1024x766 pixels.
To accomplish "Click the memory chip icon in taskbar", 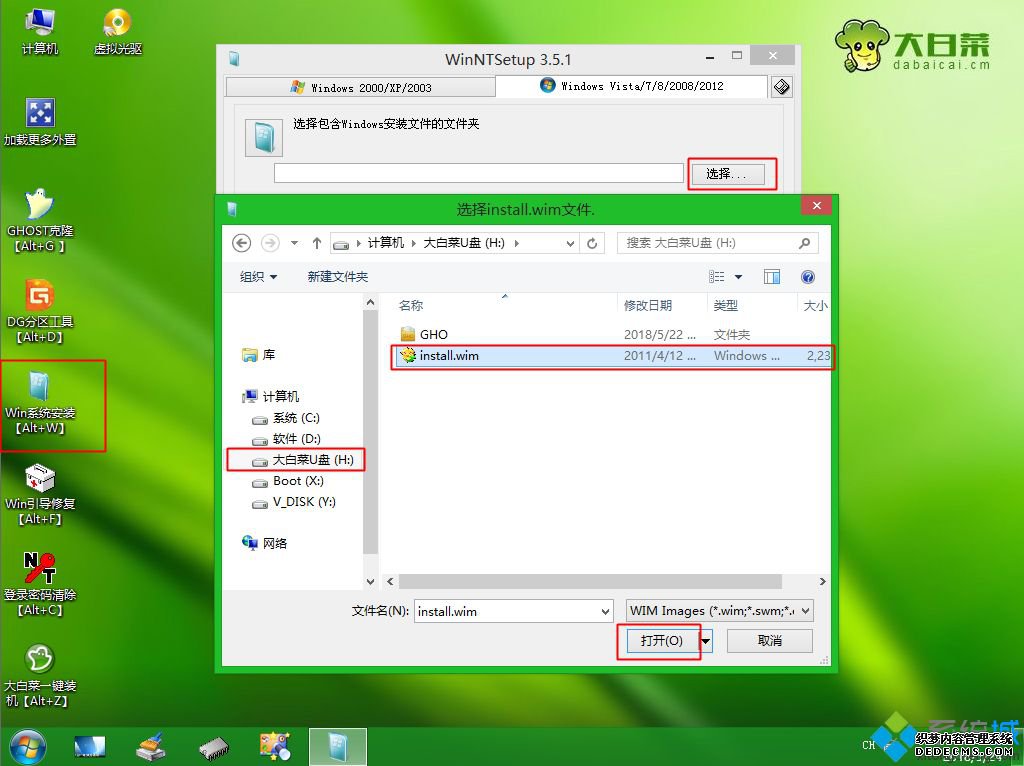I will click(213, 748).
